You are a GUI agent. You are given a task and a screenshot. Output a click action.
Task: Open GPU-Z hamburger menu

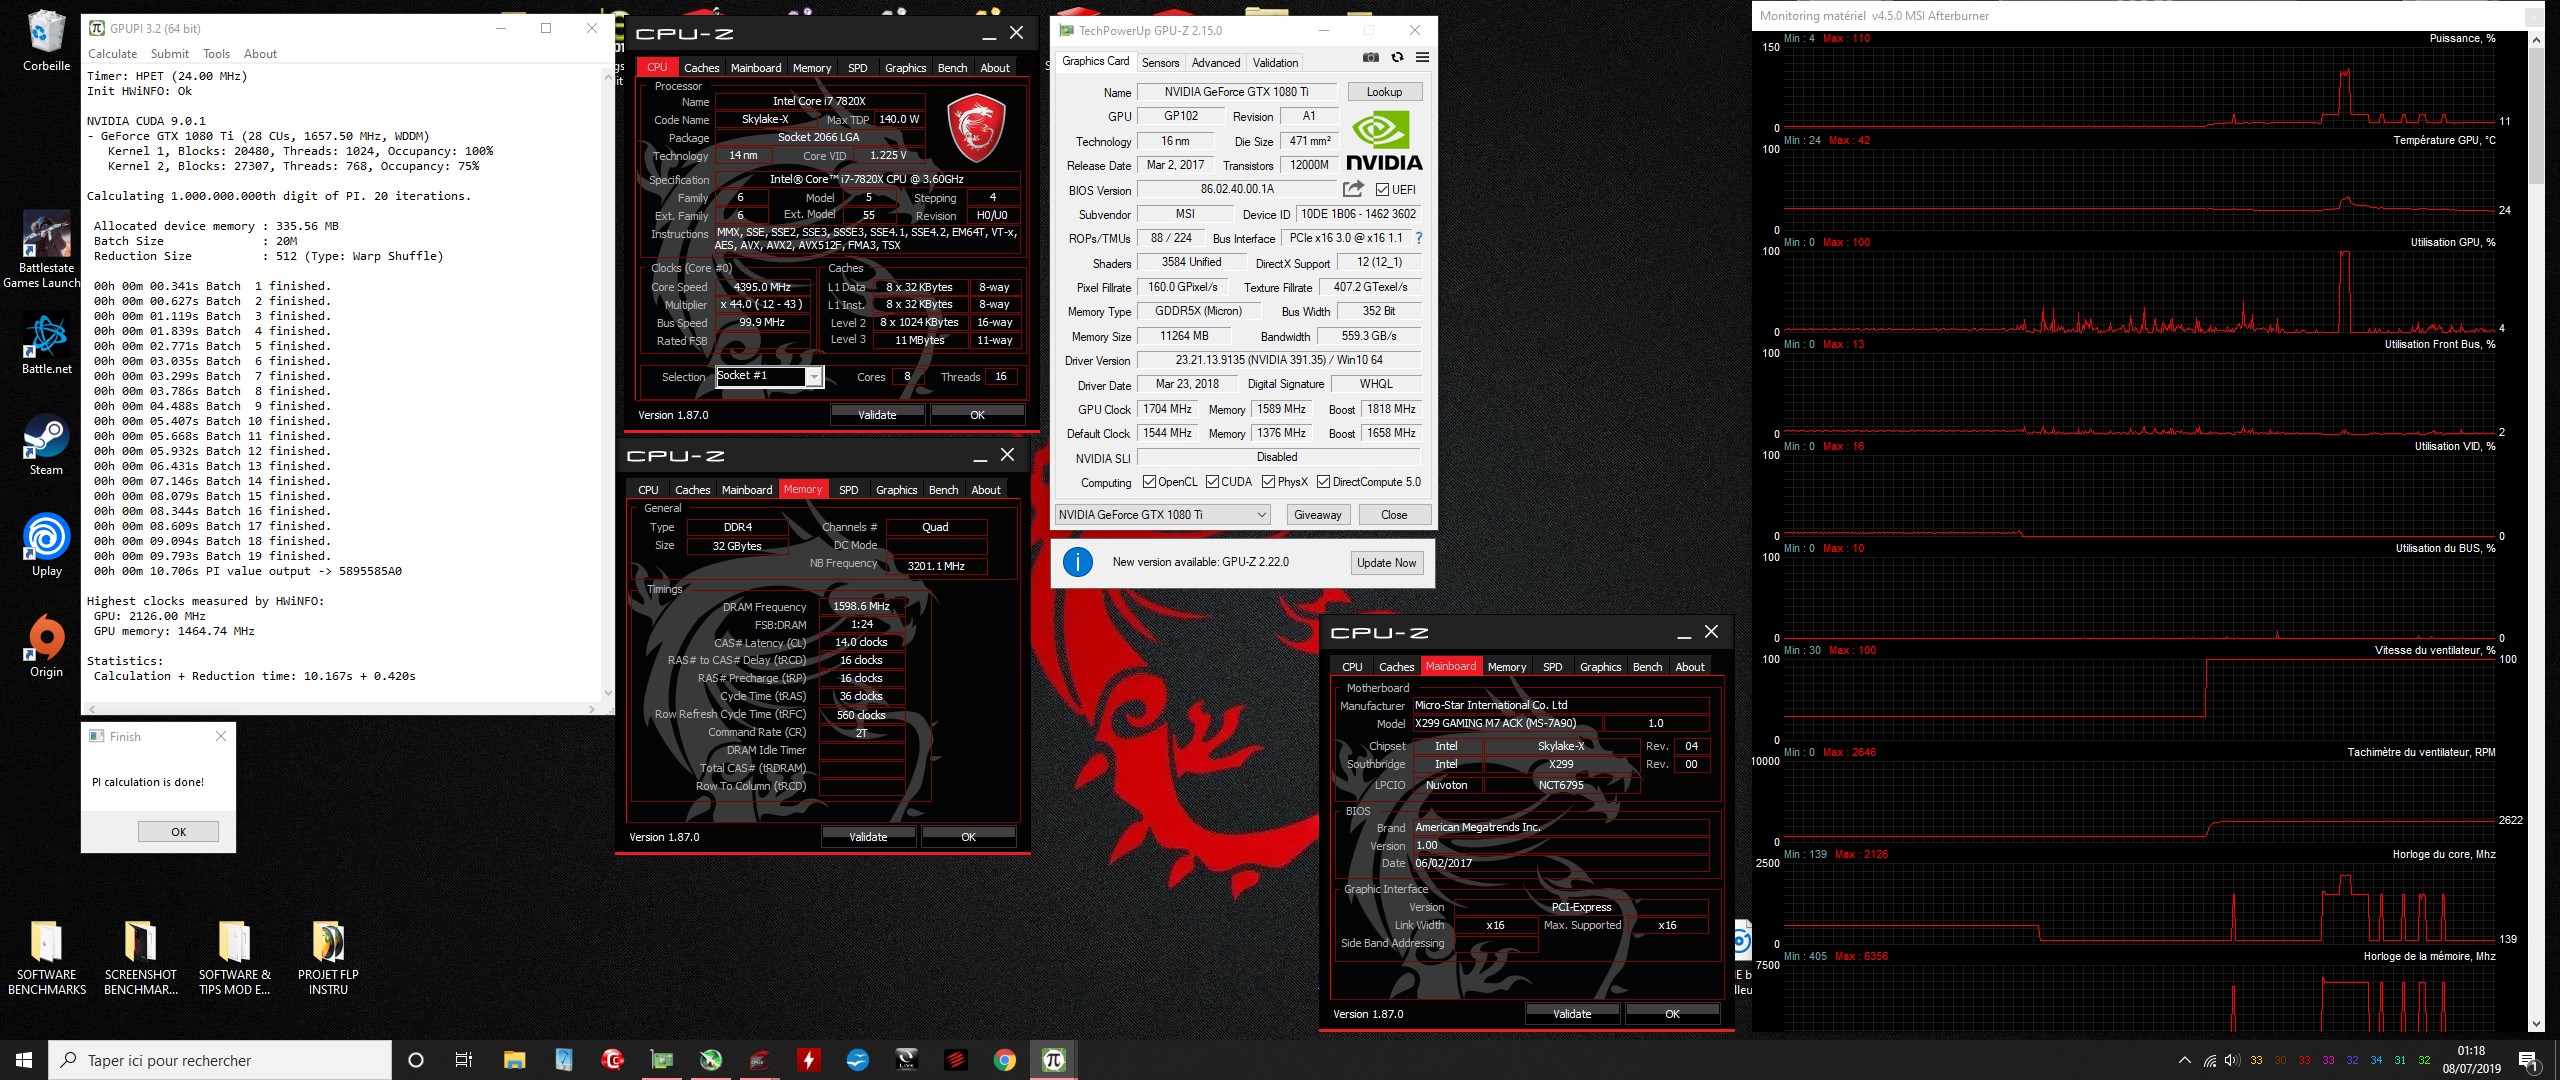point(1422,58)
